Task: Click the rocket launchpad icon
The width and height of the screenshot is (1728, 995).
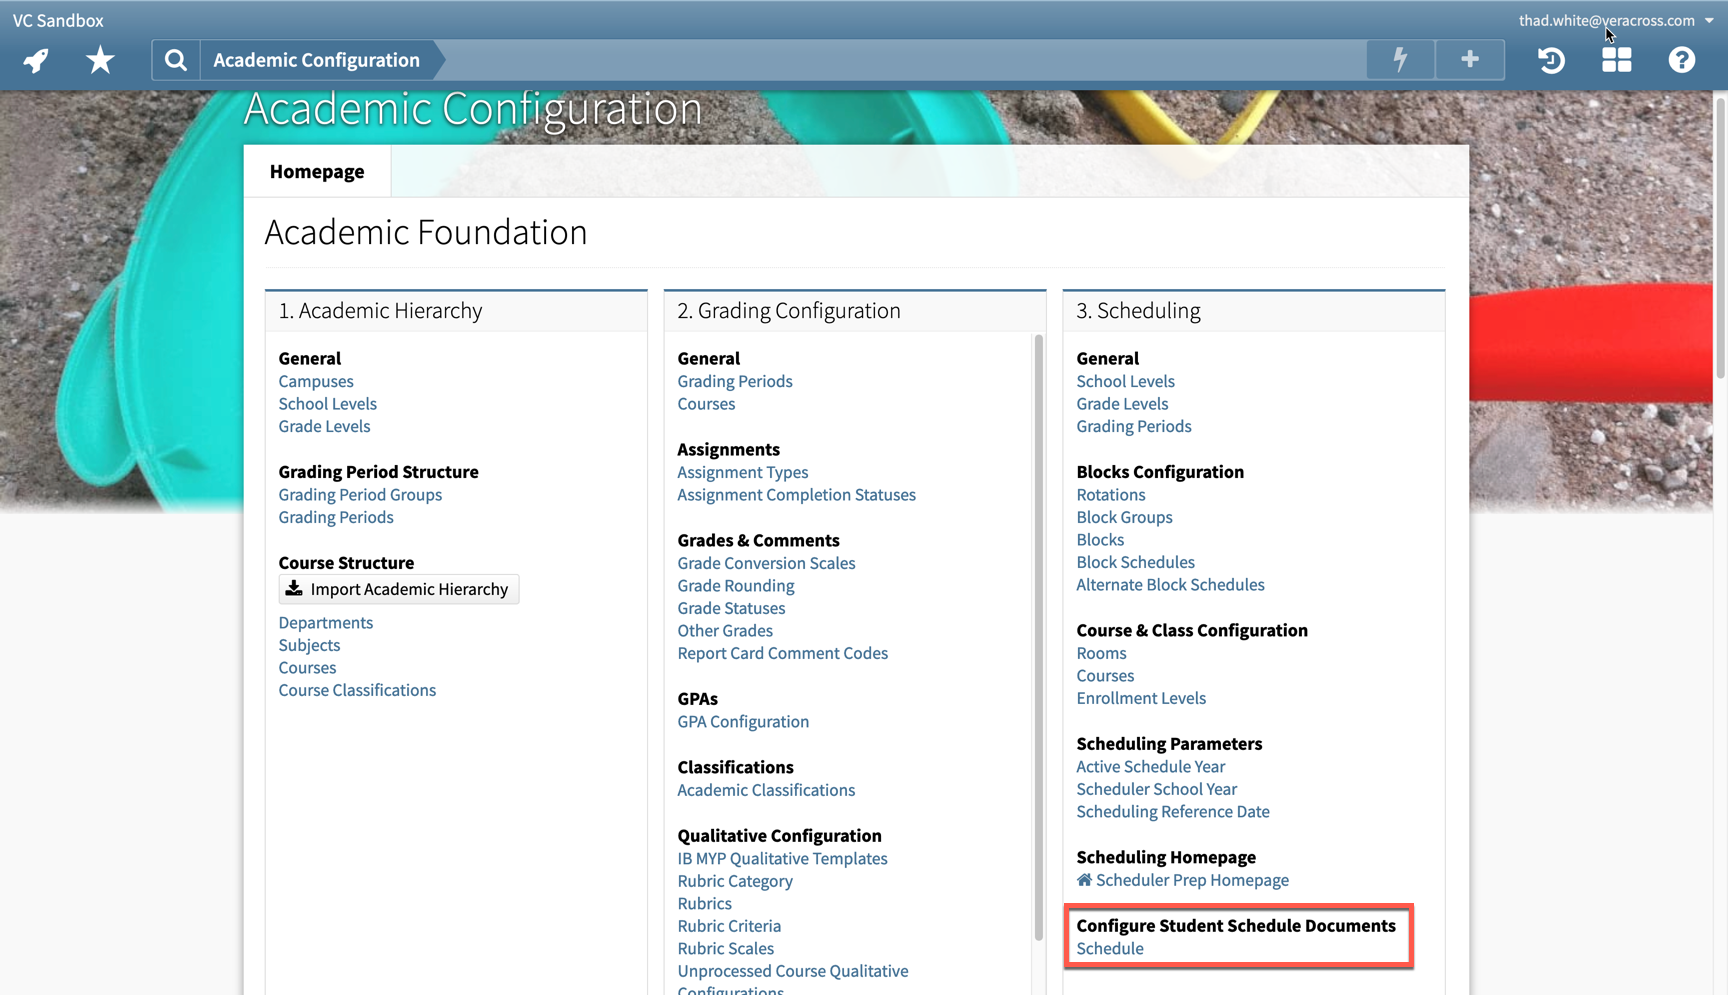Action: point(36,60)
